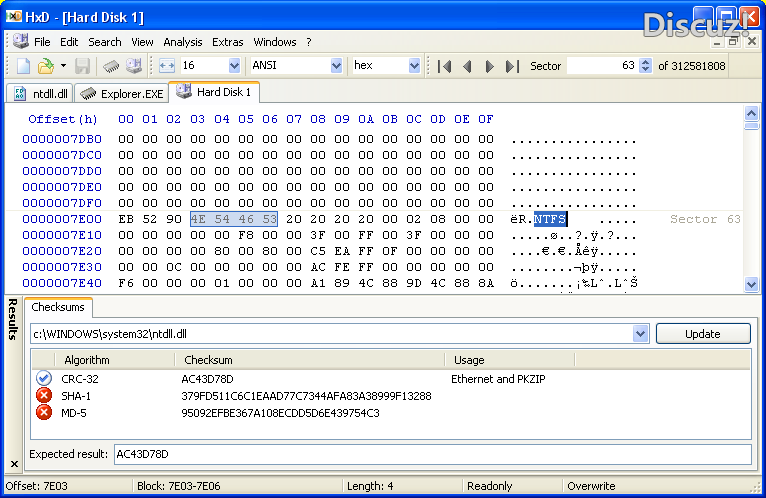766x498 pixels.
Task: Open the Edit menu
Action: [x=69, y=42]
